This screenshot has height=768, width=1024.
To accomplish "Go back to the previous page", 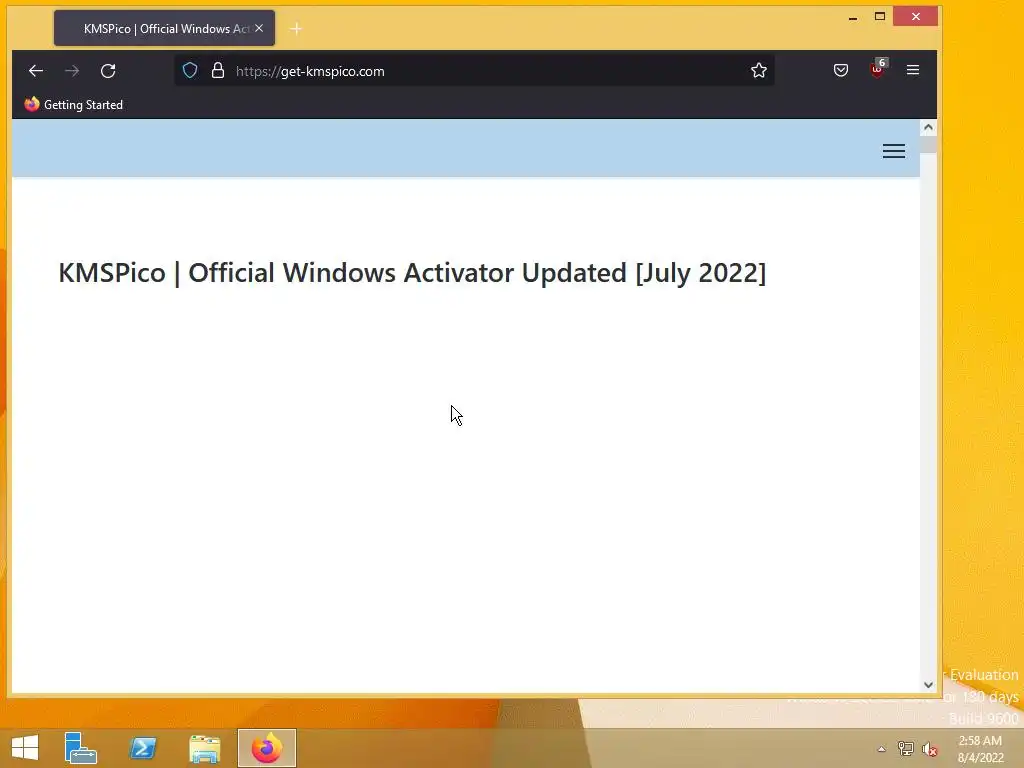I will click(36, 71).
